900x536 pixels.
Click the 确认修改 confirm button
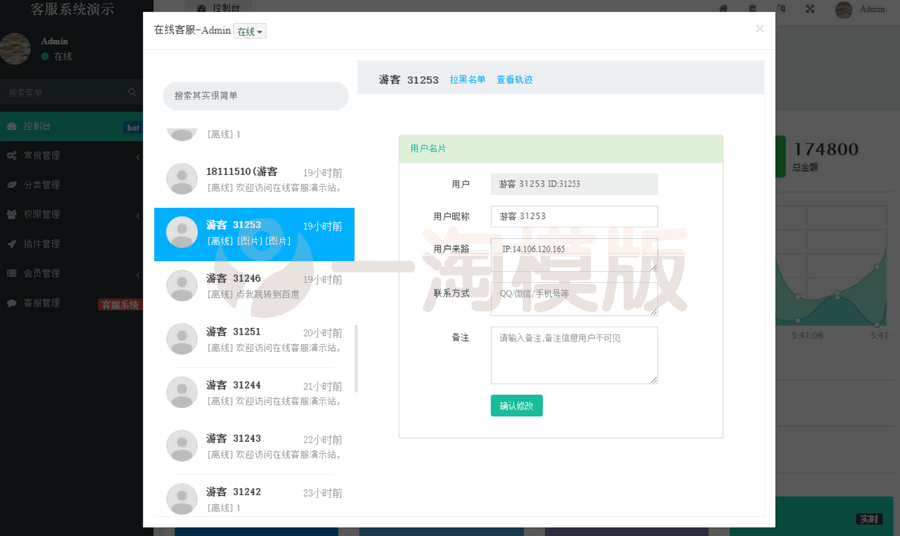pos(517,406)
